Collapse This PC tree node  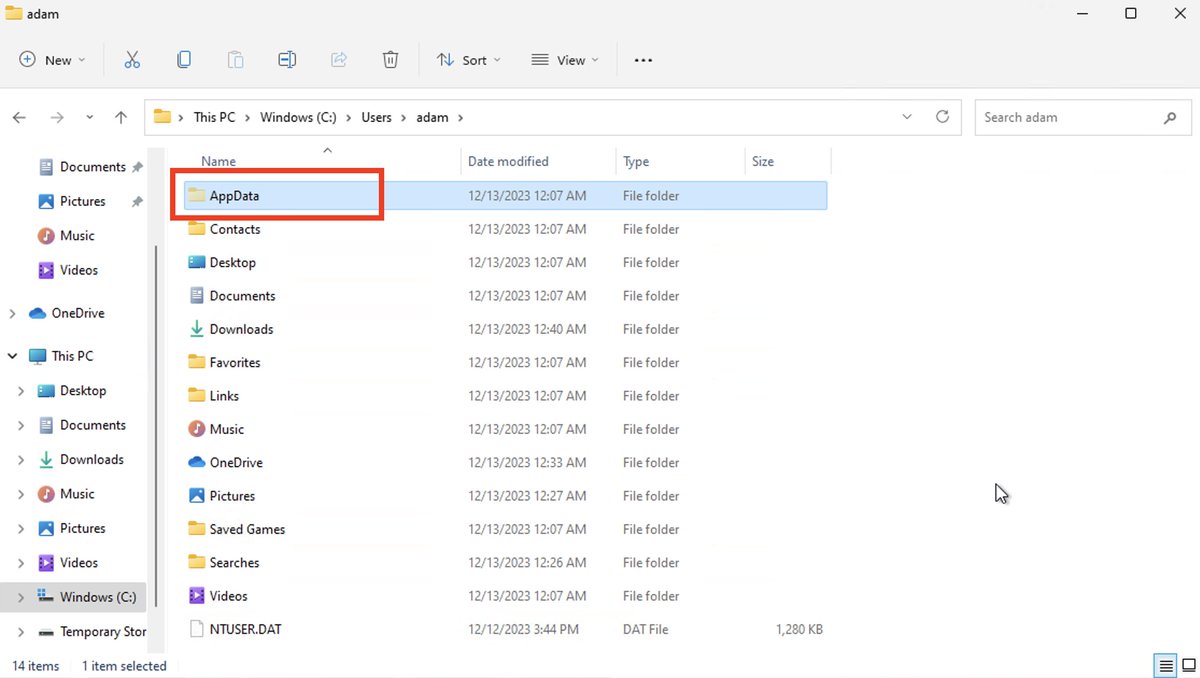click(x=12, y=356)
